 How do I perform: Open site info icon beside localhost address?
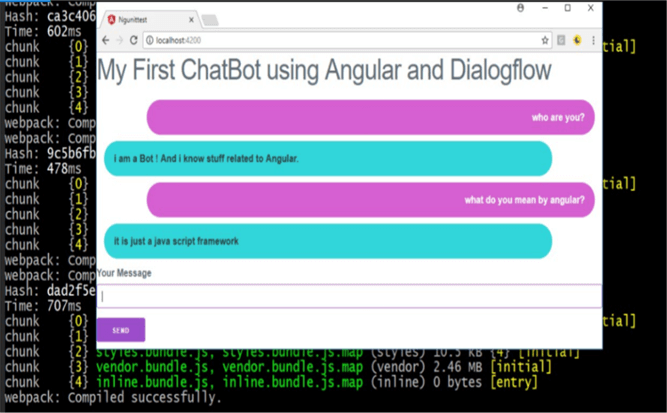149,40
